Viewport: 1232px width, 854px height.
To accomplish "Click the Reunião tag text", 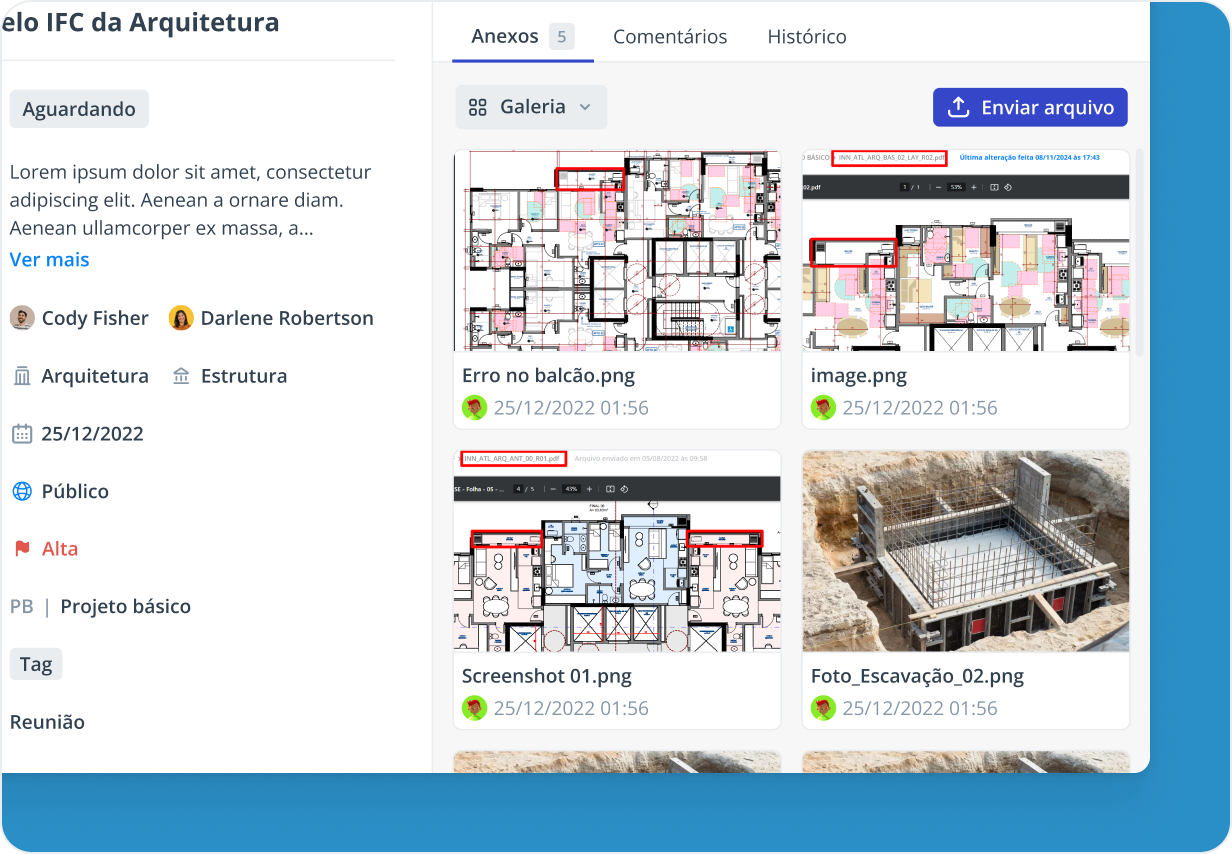I will (47, 722).
